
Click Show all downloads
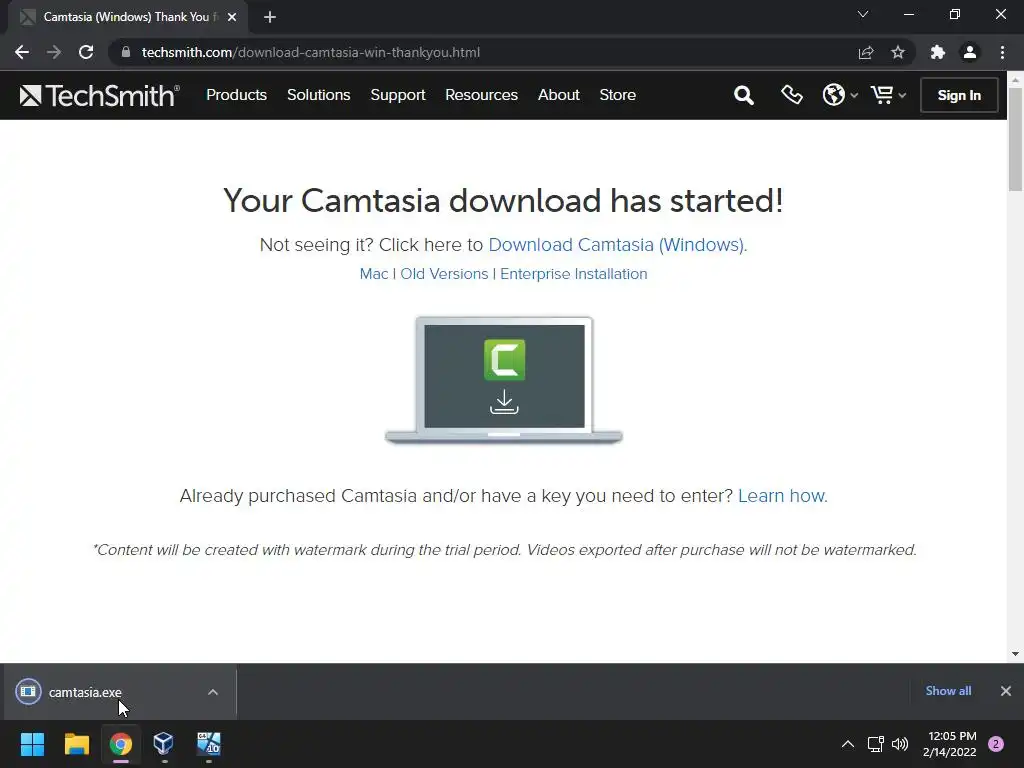(x=948, y=691)
